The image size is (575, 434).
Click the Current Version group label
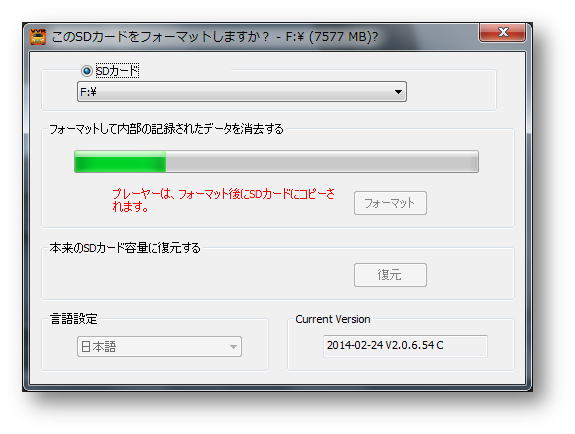[333, 319]
